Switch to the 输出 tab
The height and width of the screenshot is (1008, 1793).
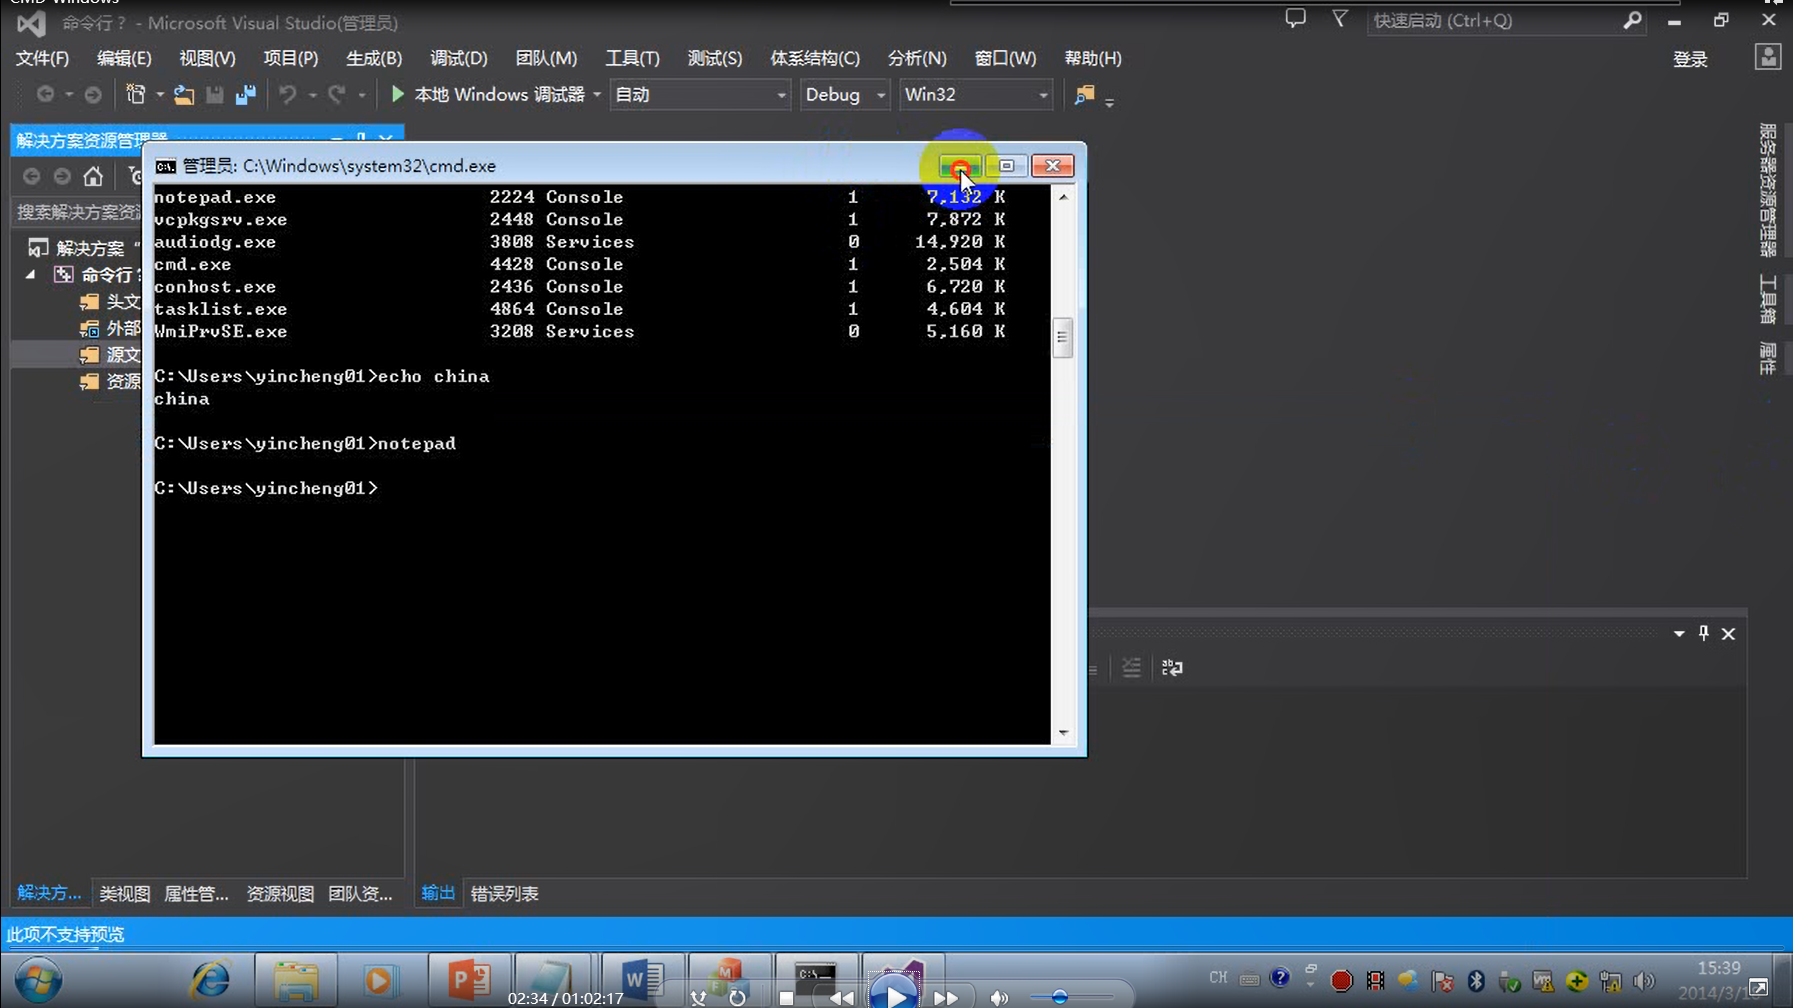tap(438, 893)
